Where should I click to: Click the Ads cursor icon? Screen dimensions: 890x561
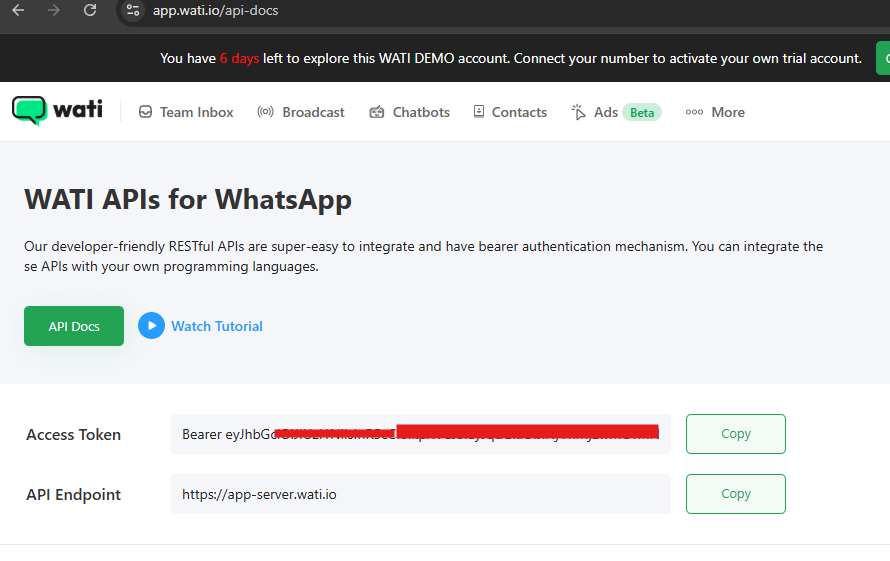[x=578, y=112]
